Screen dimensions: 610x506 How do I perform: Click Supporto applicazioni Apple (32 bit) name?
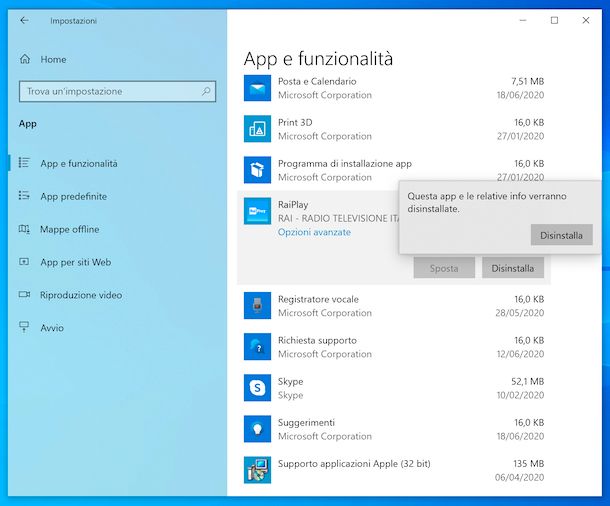354,464
